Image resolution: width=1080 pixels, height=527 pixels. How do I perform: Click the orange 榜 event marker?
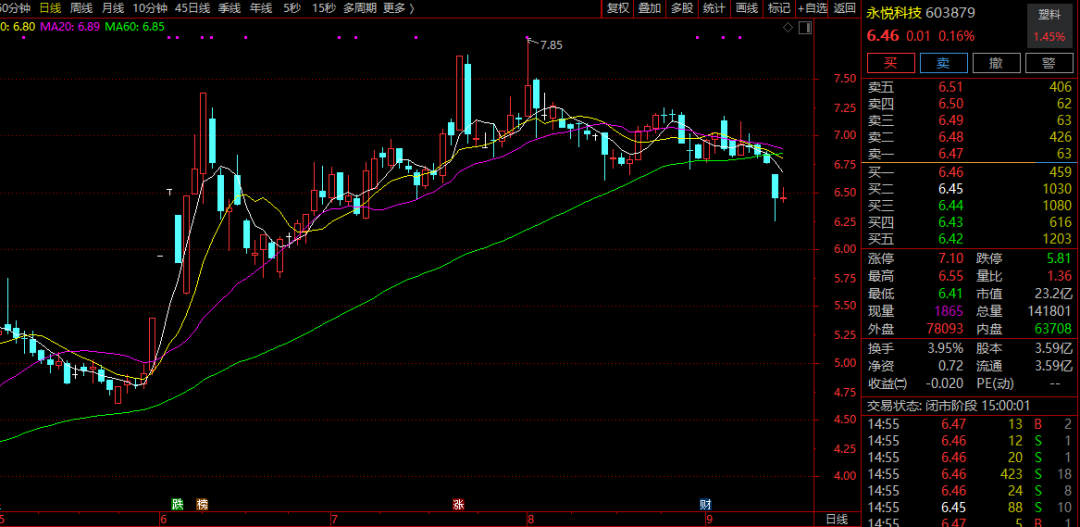pyautogui.click(x=202, y=503)
